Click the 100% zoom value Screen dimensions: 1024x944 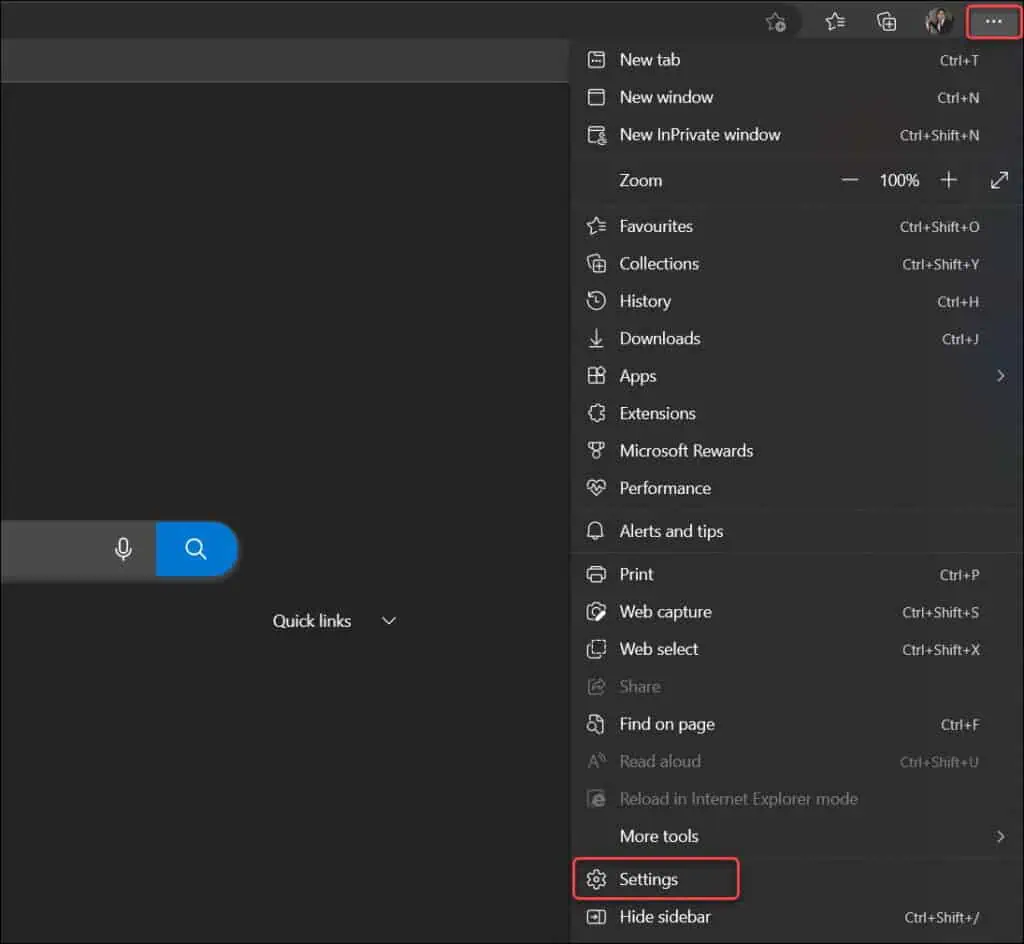[x=899, y=180]
